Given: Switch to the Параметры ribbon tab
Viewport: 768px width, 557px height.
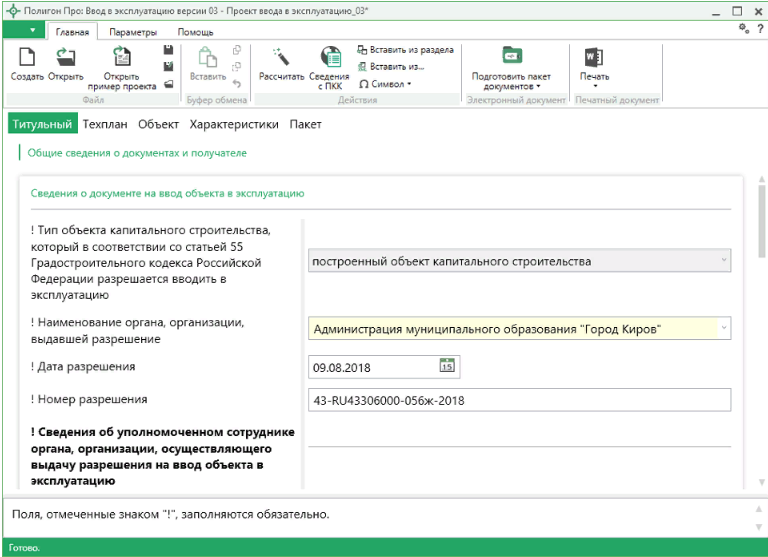Looking at the screenshot, I should tap(132, 32).
